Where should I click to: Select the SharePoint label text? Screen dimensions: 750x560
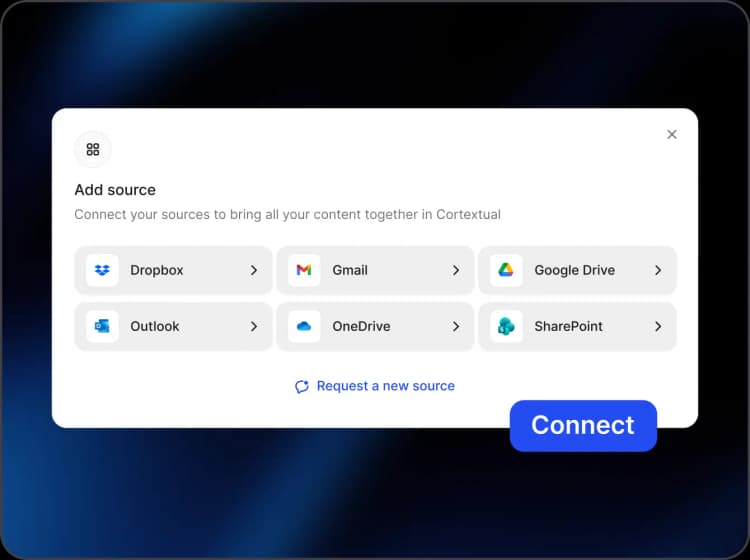(568, 326)
